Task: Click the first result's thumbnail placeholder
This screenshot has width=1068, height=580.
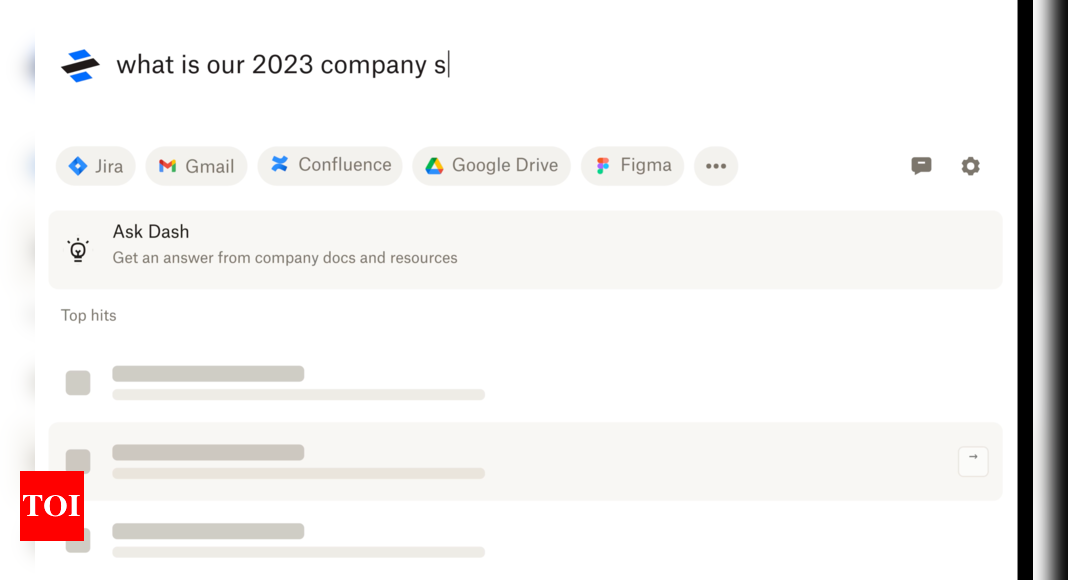Action: click(78, 383)
